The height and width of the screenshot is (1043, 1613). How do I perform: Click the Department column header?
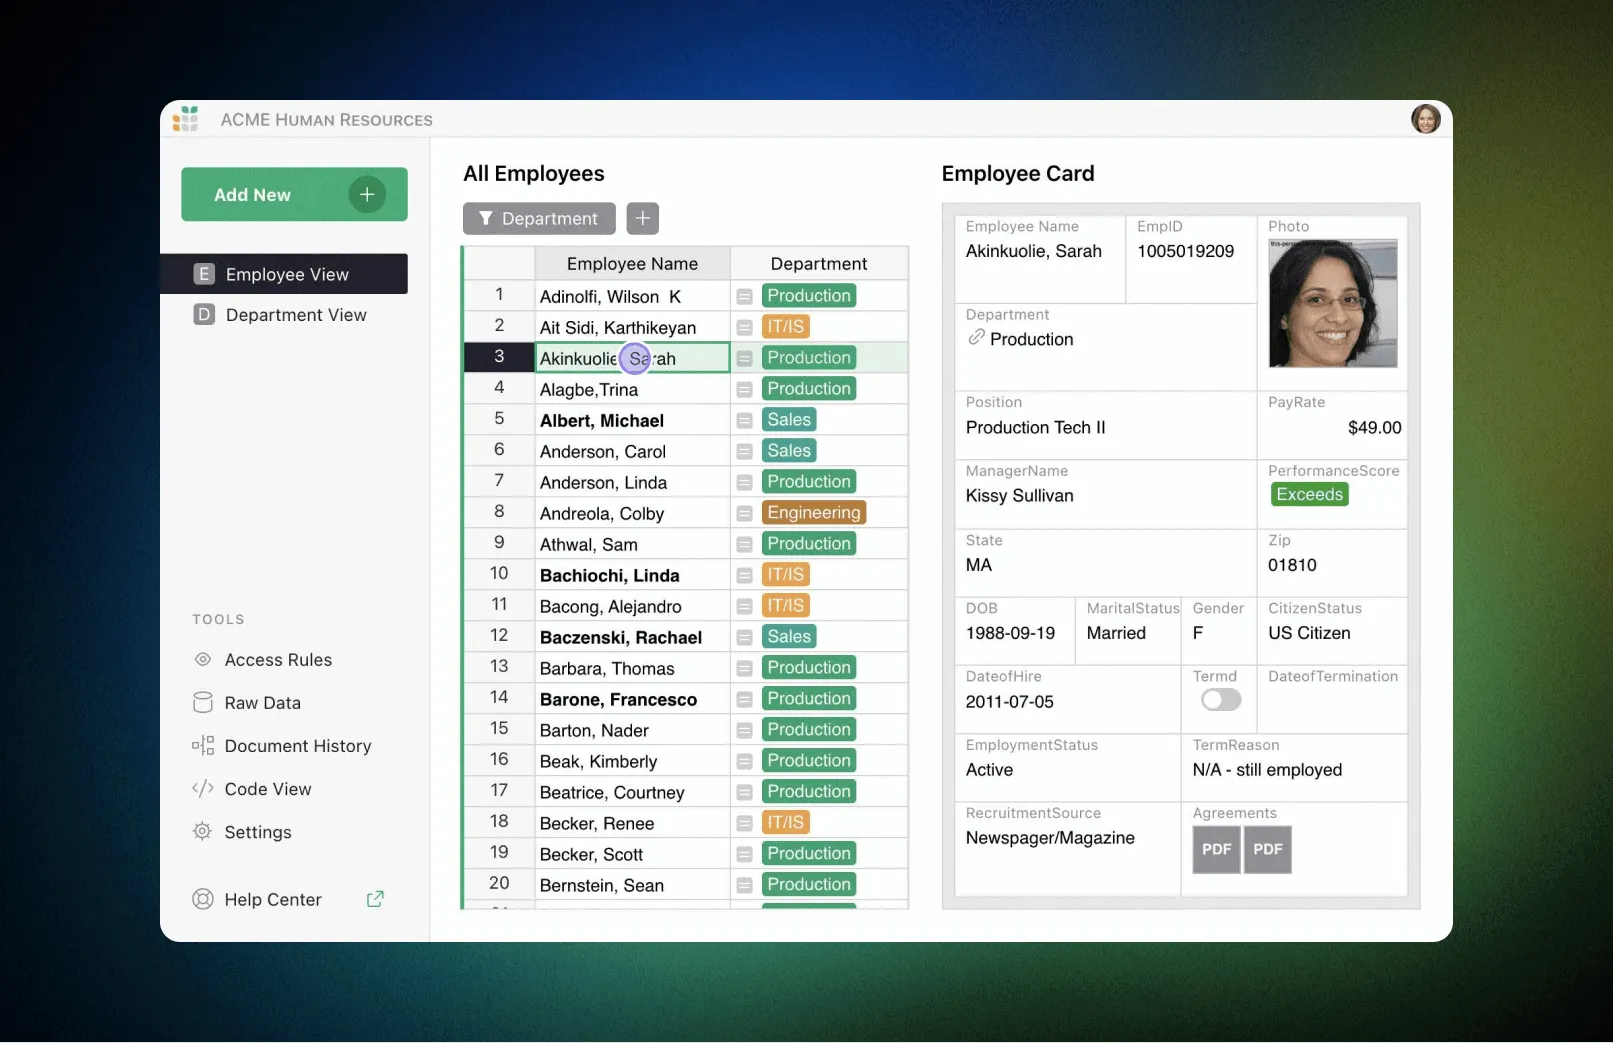click(x=819, y=264)
